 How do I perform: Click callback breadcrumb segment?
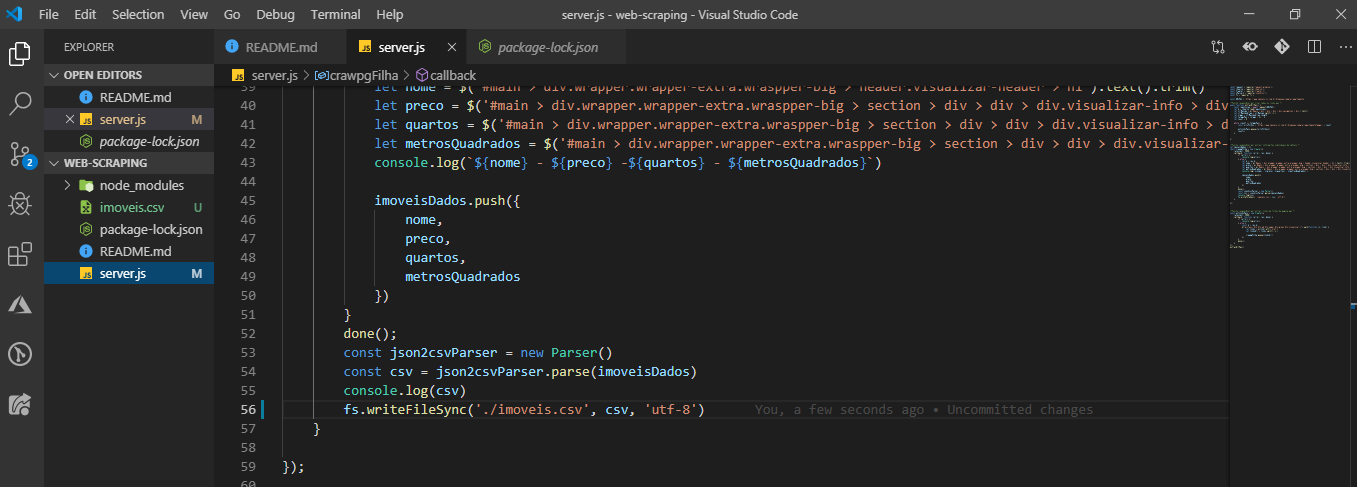tap(445, 75)
